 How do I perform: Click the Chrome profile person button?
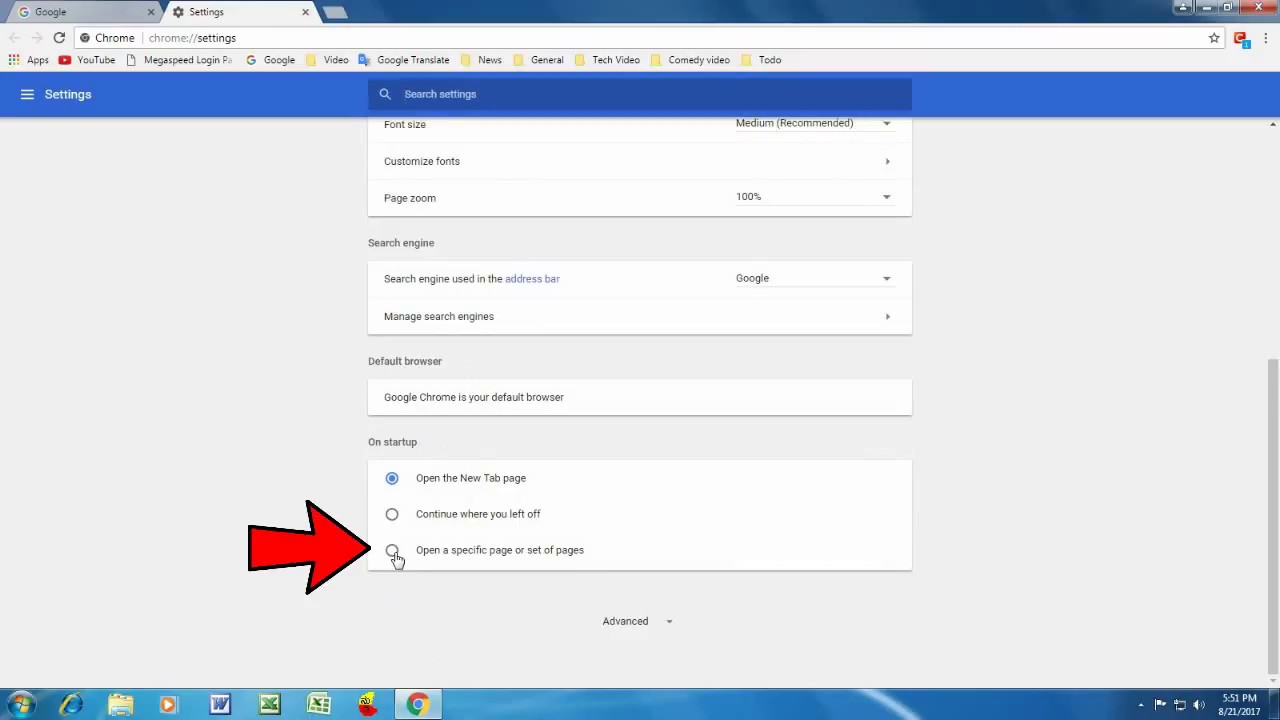tap(1183, 7)
